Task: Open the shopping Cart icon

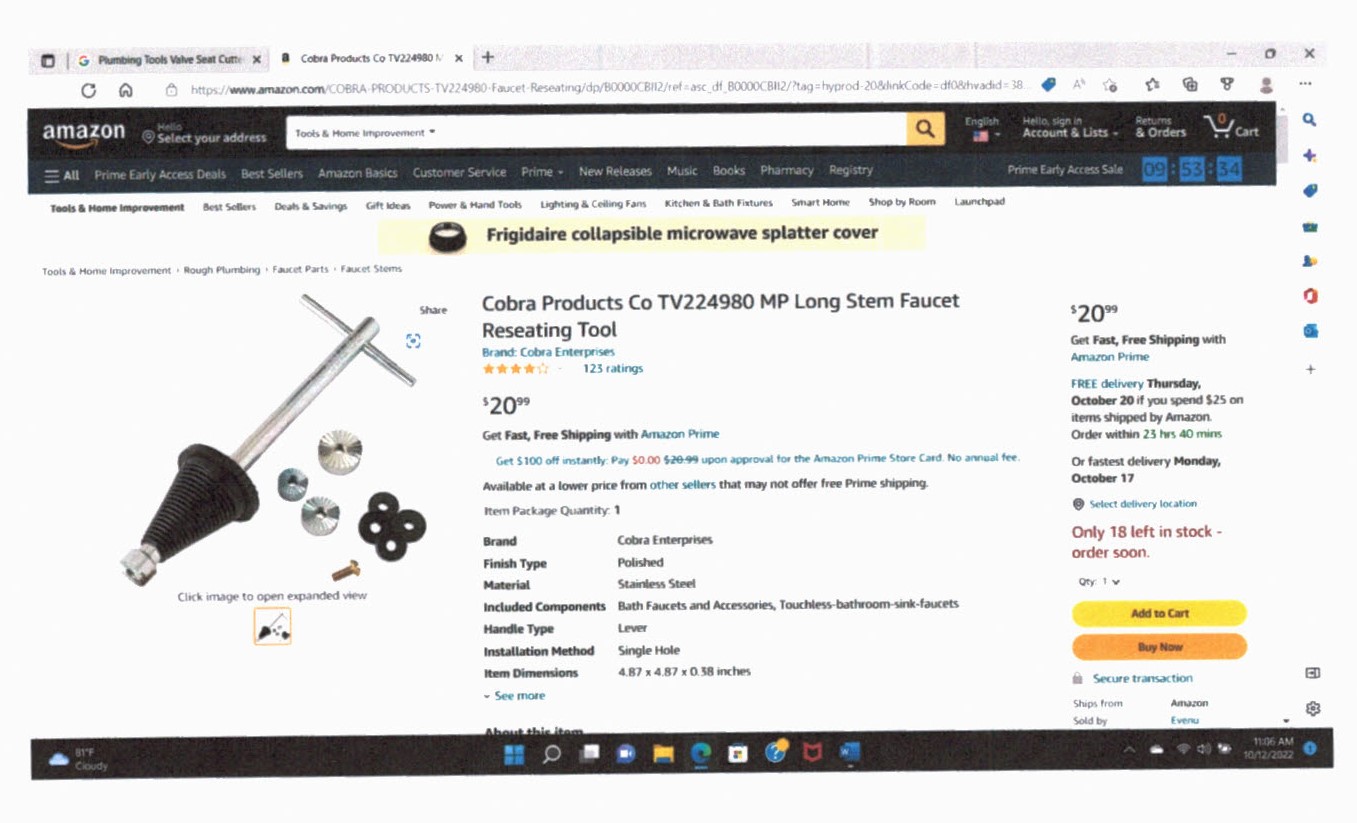Action: click(1231, 127)
